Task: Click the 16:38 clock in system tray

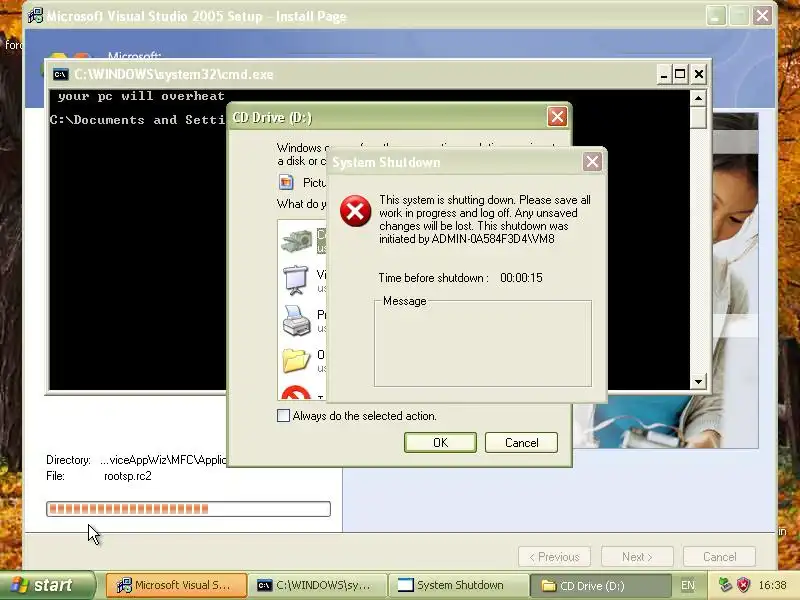Action: [x=772, y=585]
